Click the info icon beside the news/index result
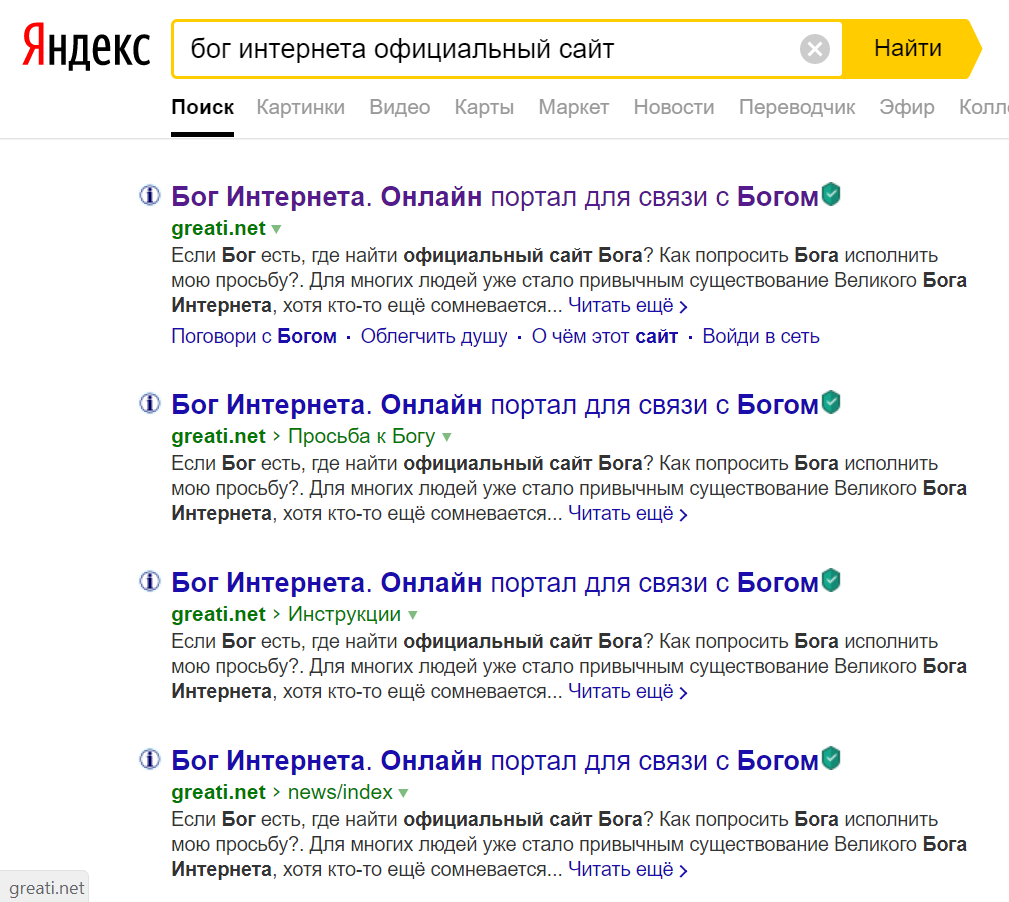The width and height of the screenshot is (1009, 902). (150, 759)
